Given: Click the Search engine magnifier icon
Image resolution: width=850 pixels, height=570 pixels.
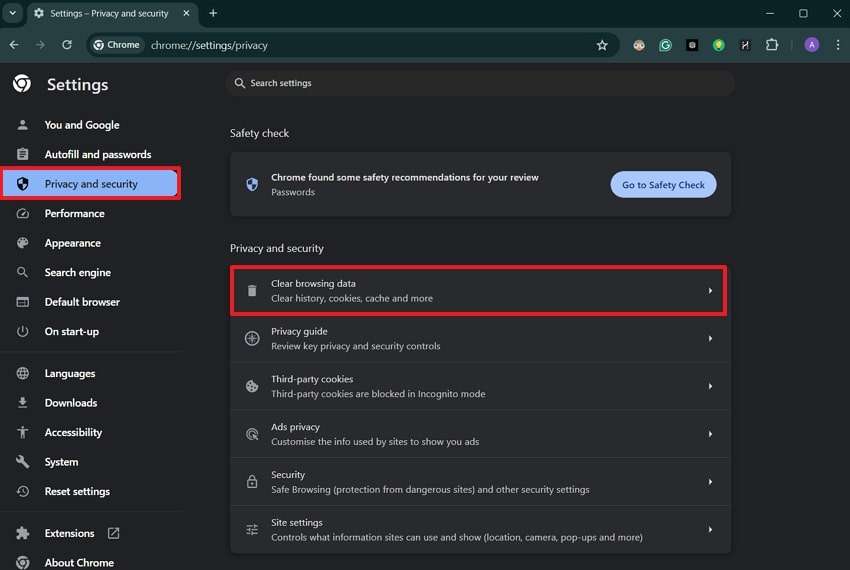Looking at the screenshot, I should tap(22, 272).
